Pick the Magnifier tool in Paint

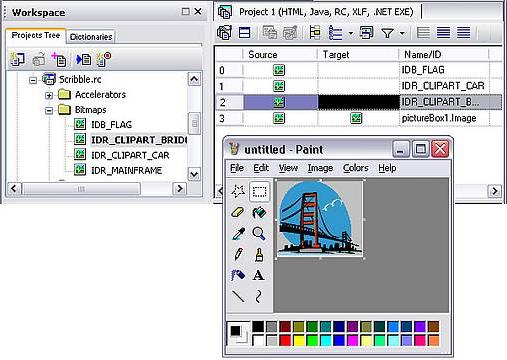coord(259,233)
